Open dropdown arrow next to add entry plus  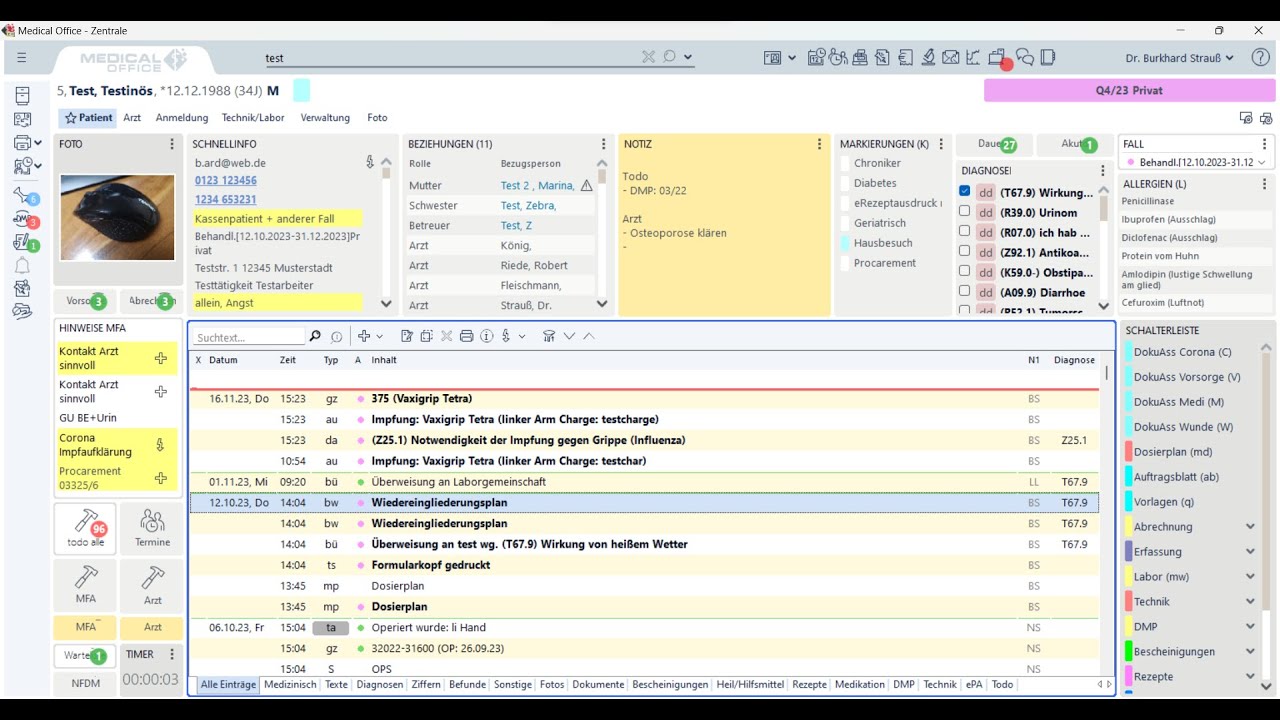379,336
